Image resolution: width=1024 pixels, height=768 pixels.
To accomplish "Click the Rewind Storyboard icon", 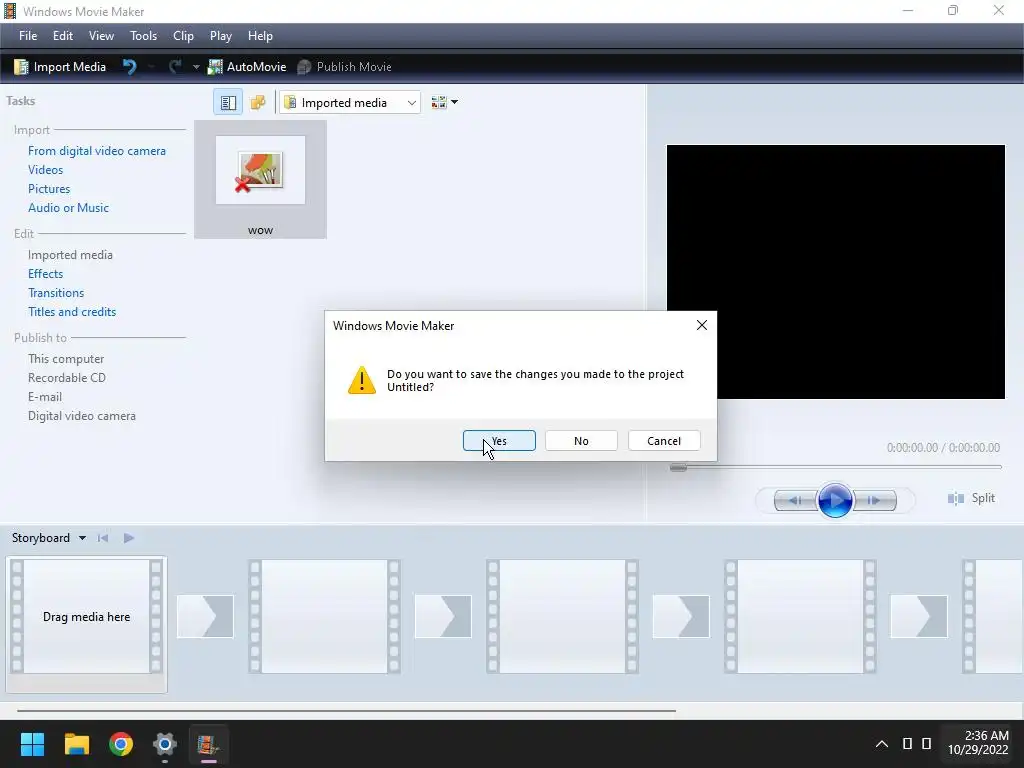I will coord(103,538).
